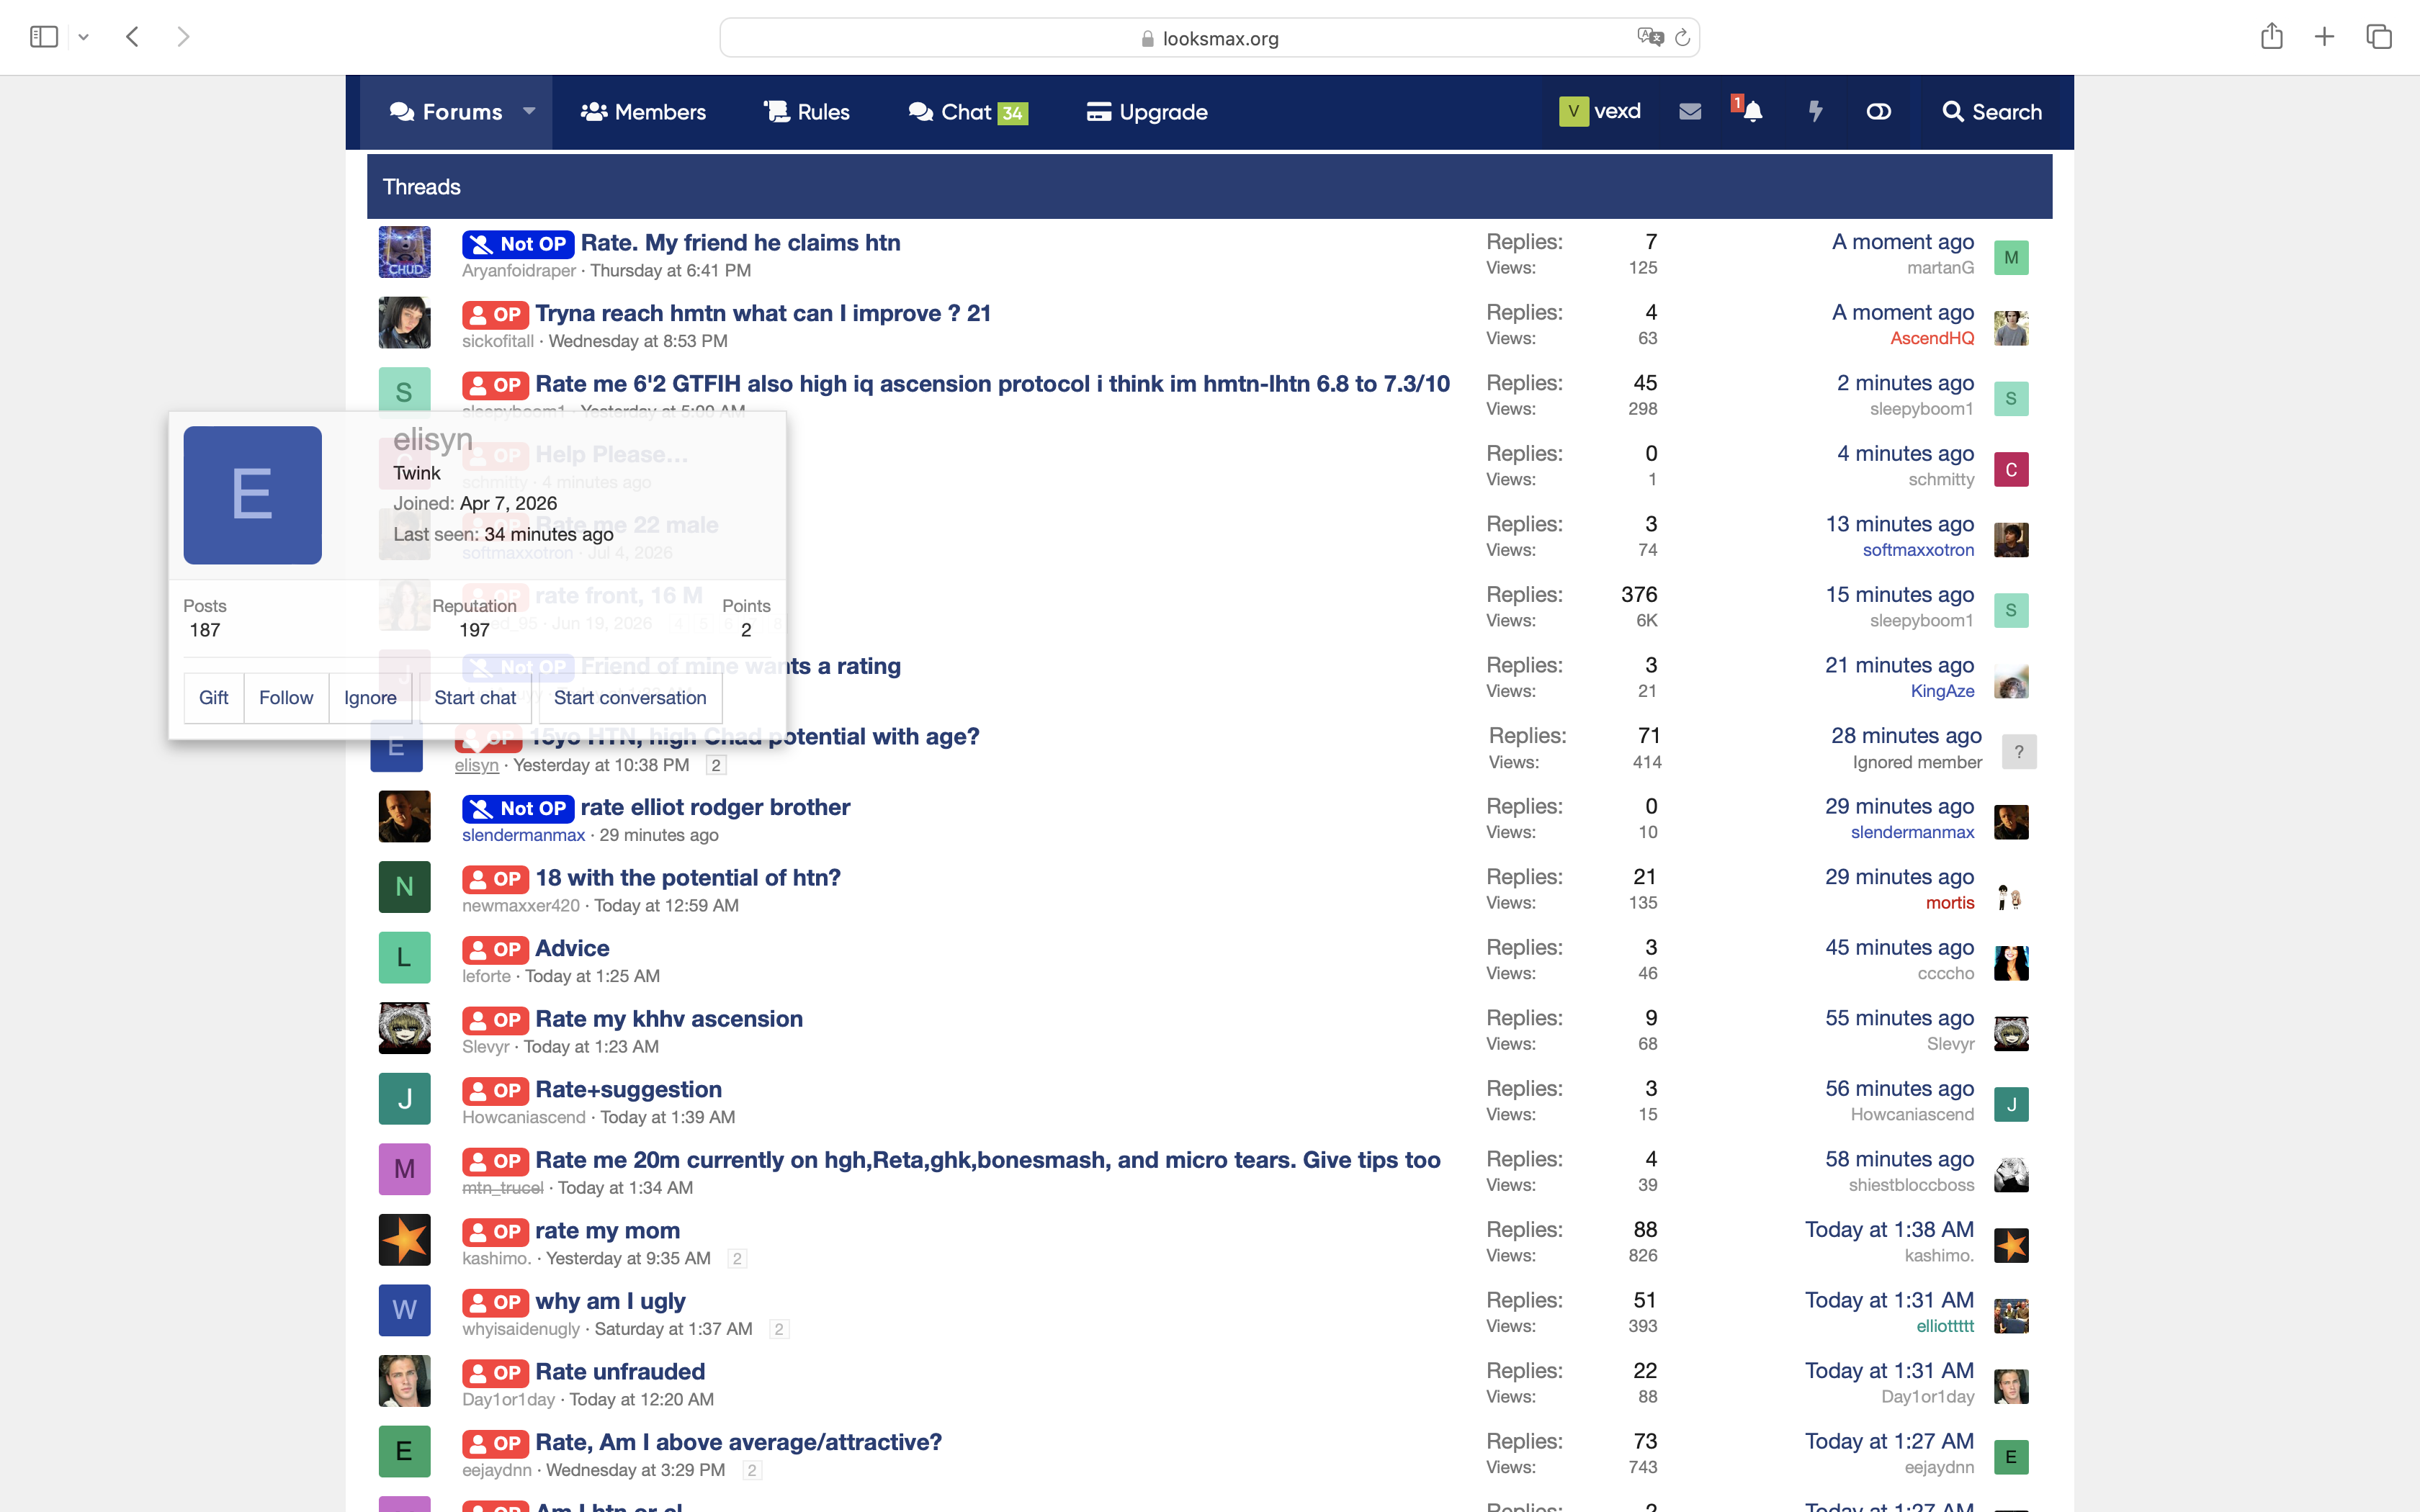Open Search in the forum navbar
Screen dimensions: 2420x1512
[x=1992, y=111]
